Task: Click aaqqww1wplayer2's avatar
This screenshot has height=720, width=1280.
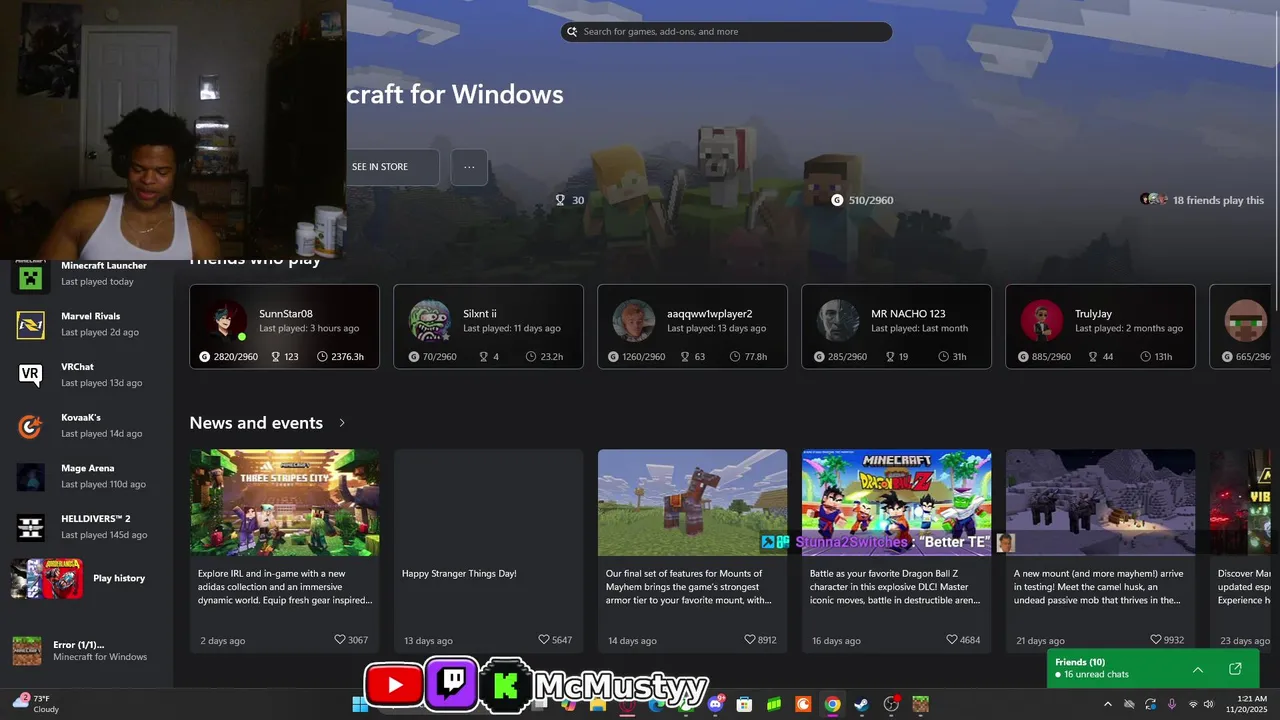Action: (x=633, y=320)
